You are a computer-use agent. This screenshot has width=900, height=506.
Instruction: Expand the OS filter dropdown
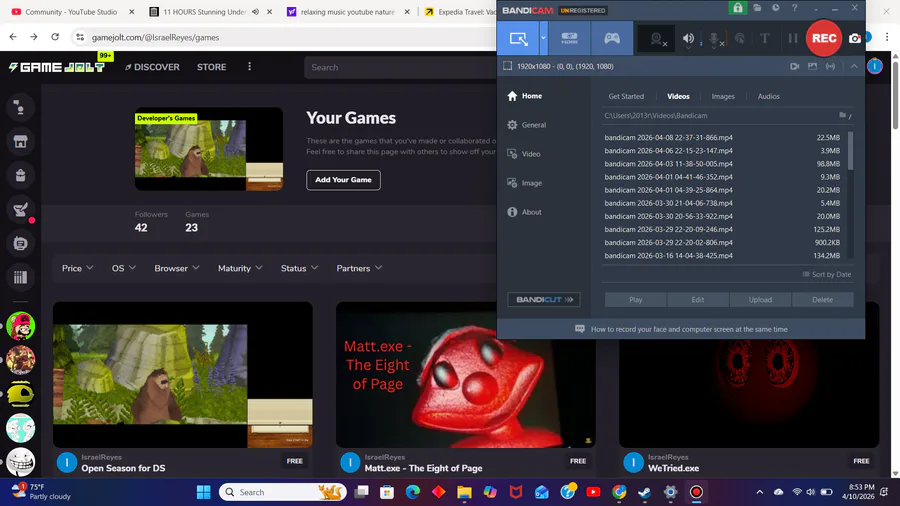123,268
